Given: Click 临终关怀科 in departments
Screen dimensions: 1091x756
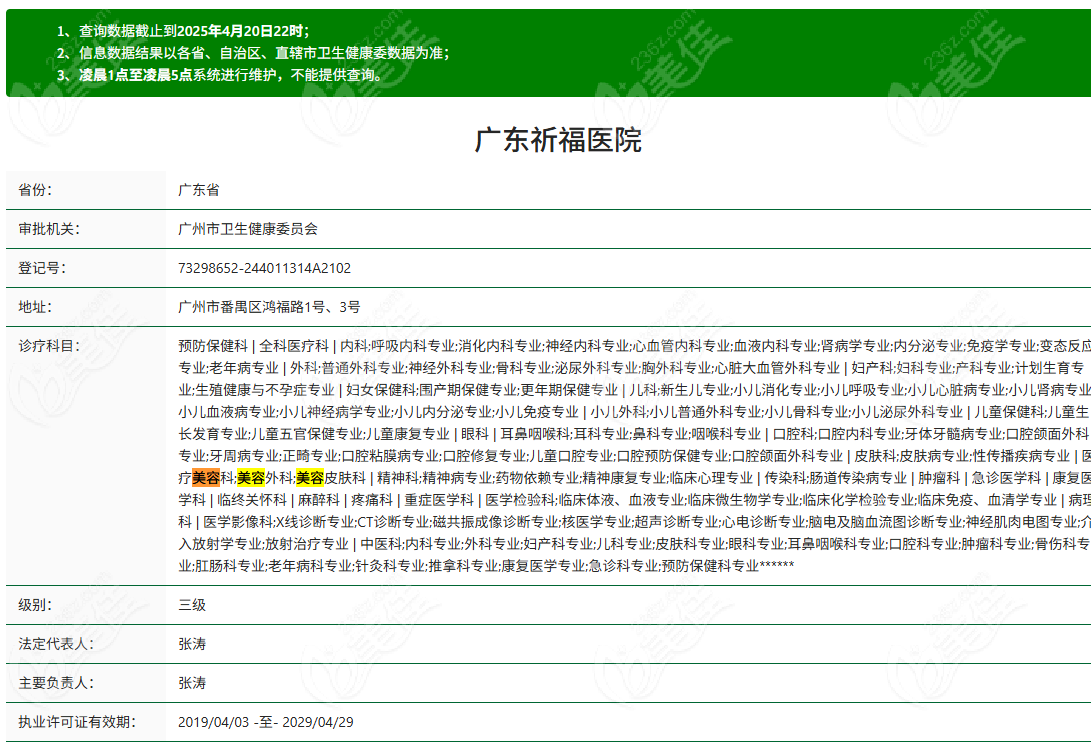Looking at the screenshot, I should 252,500.
